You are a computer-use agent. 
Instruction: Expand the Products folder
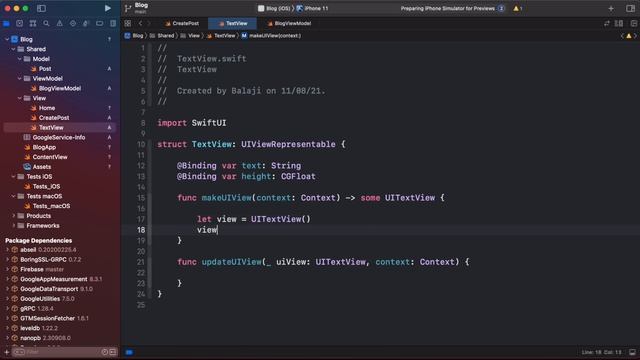click(13, 216)
